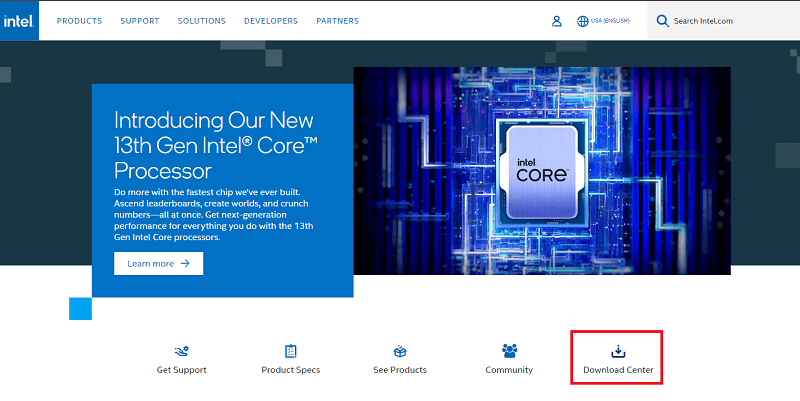
Task: Click the Intel logo
Action: click(19, 21)
